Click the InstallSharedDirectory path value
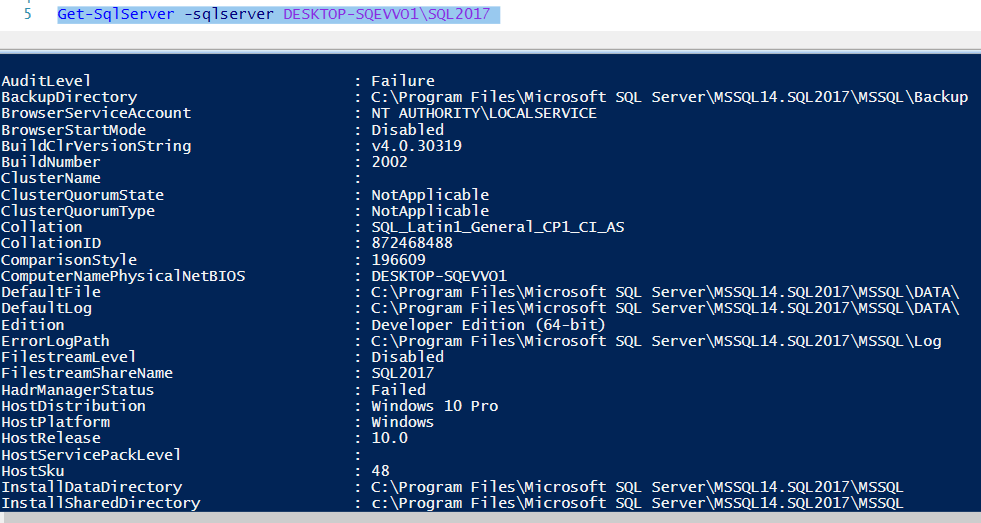 (x=637, y=503)
